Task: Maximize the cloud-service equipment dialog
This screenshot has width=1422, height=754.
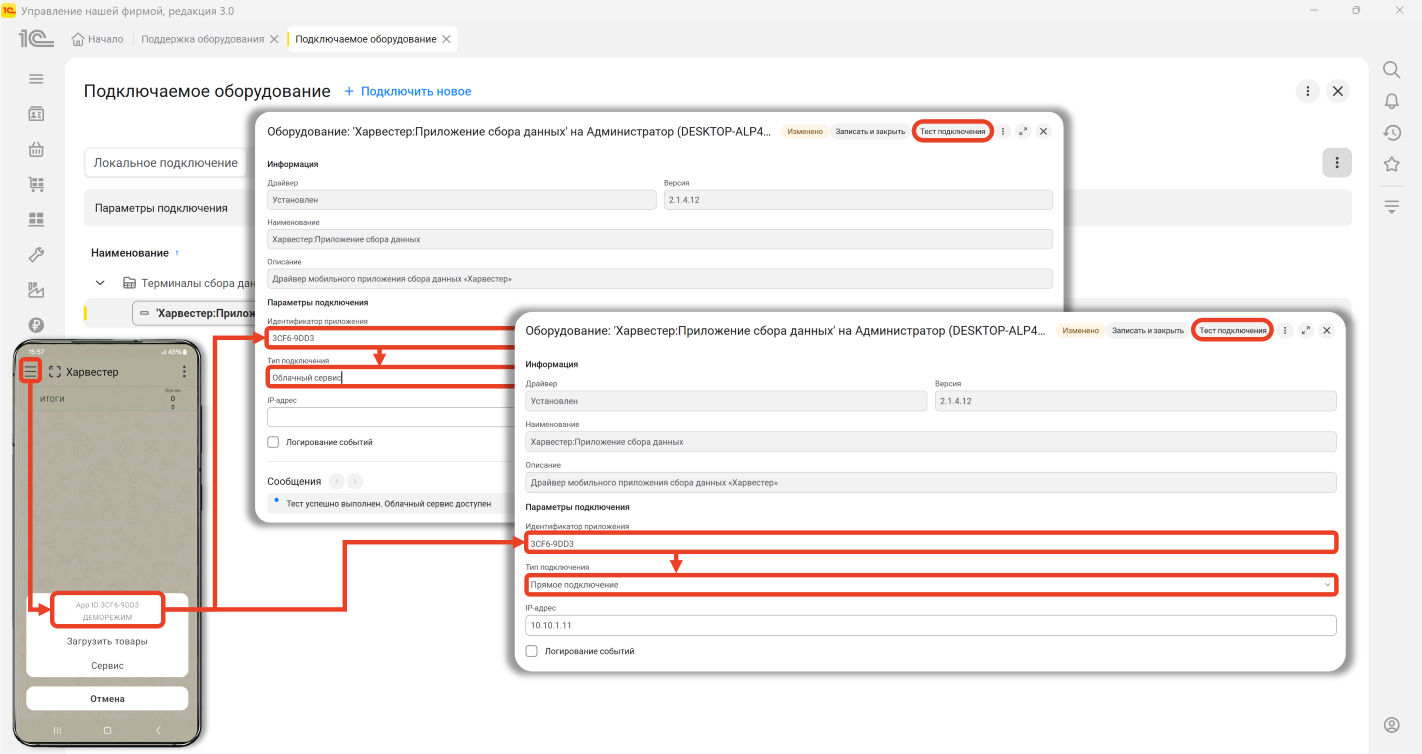Action: click(1023, 131)
